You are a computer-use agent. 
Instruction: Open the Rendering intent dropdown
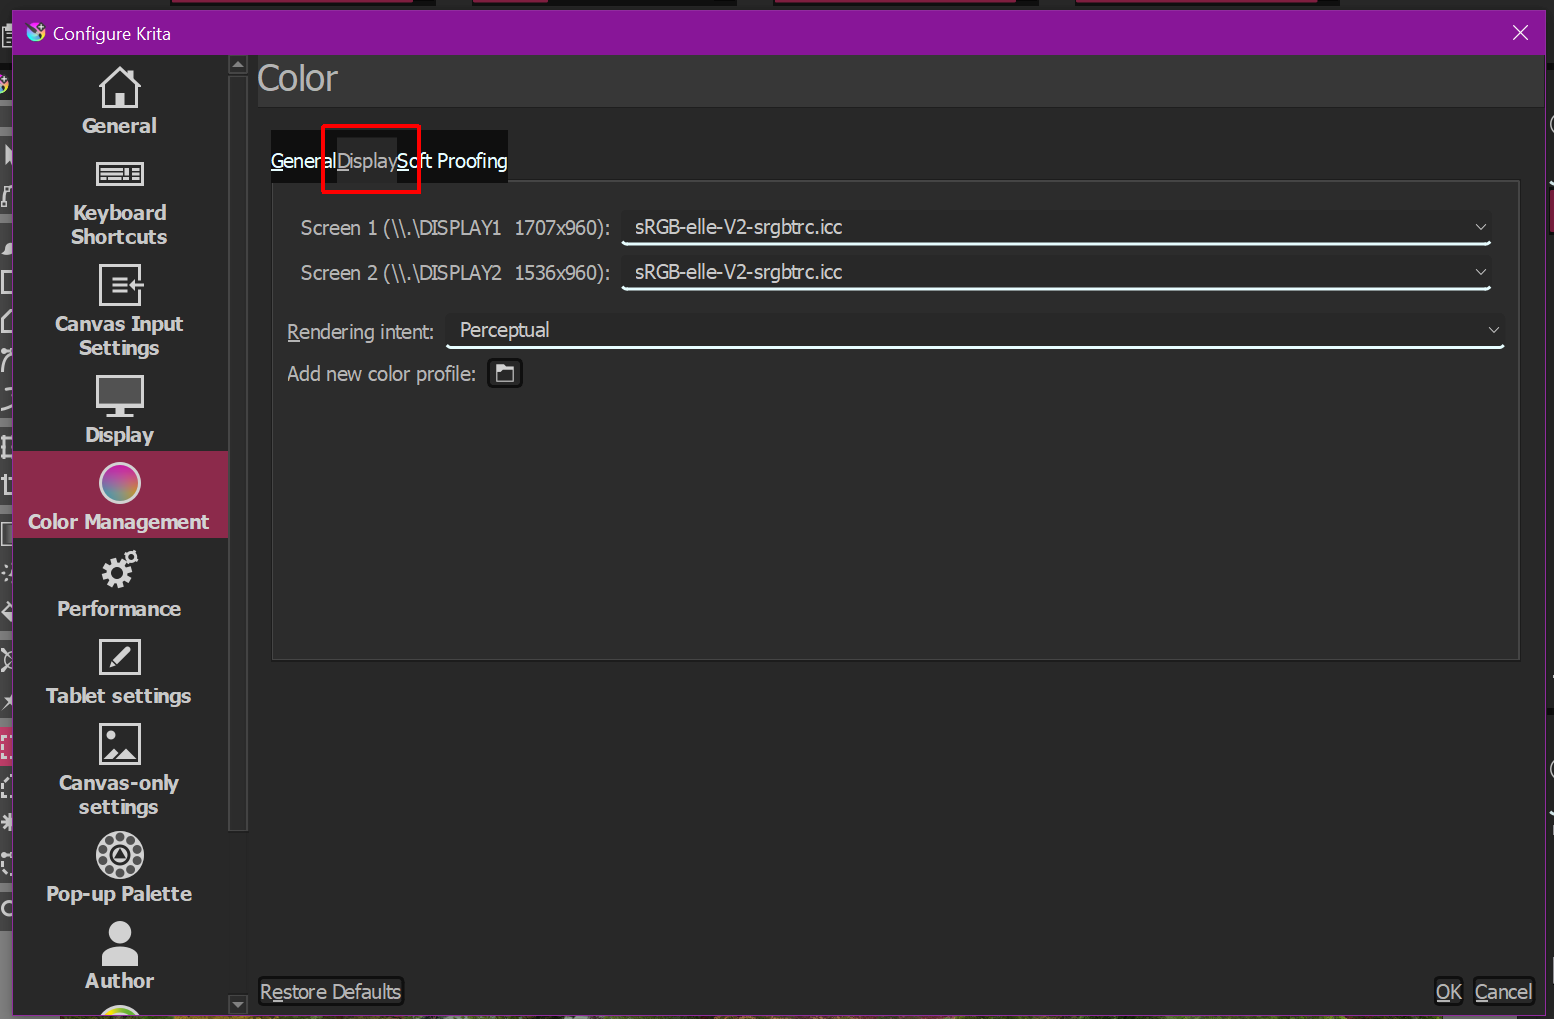click(x=975, y=330)
